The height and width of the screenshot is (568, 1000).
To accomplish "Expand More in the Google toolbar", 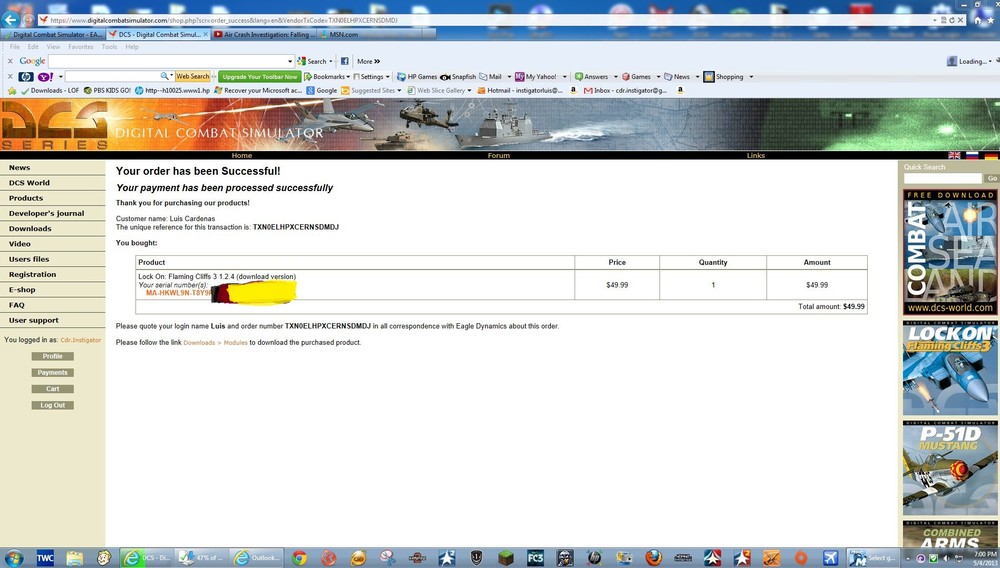I will 368,61.
